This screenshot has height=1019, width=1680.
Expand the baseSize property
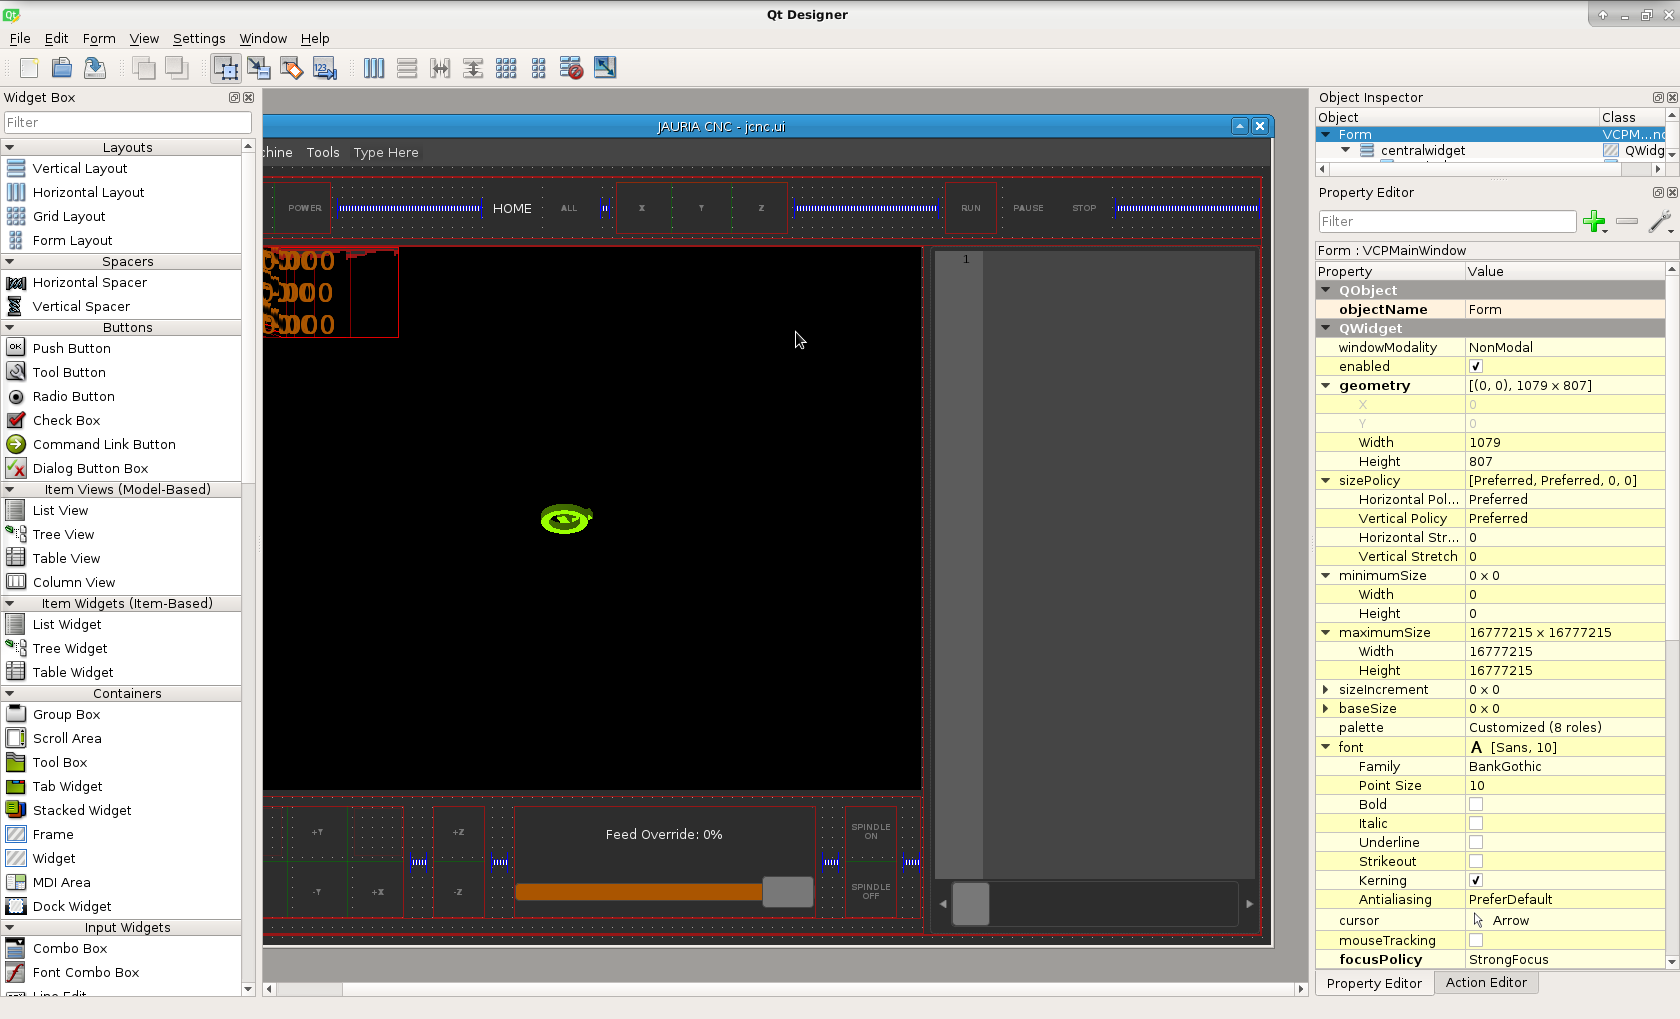pos(1326,709)
